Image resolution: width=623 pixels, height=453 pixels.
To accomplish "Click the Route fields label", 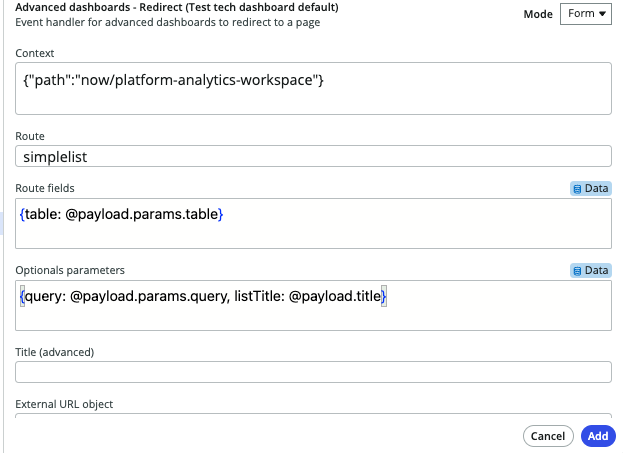I will point(45,188).
